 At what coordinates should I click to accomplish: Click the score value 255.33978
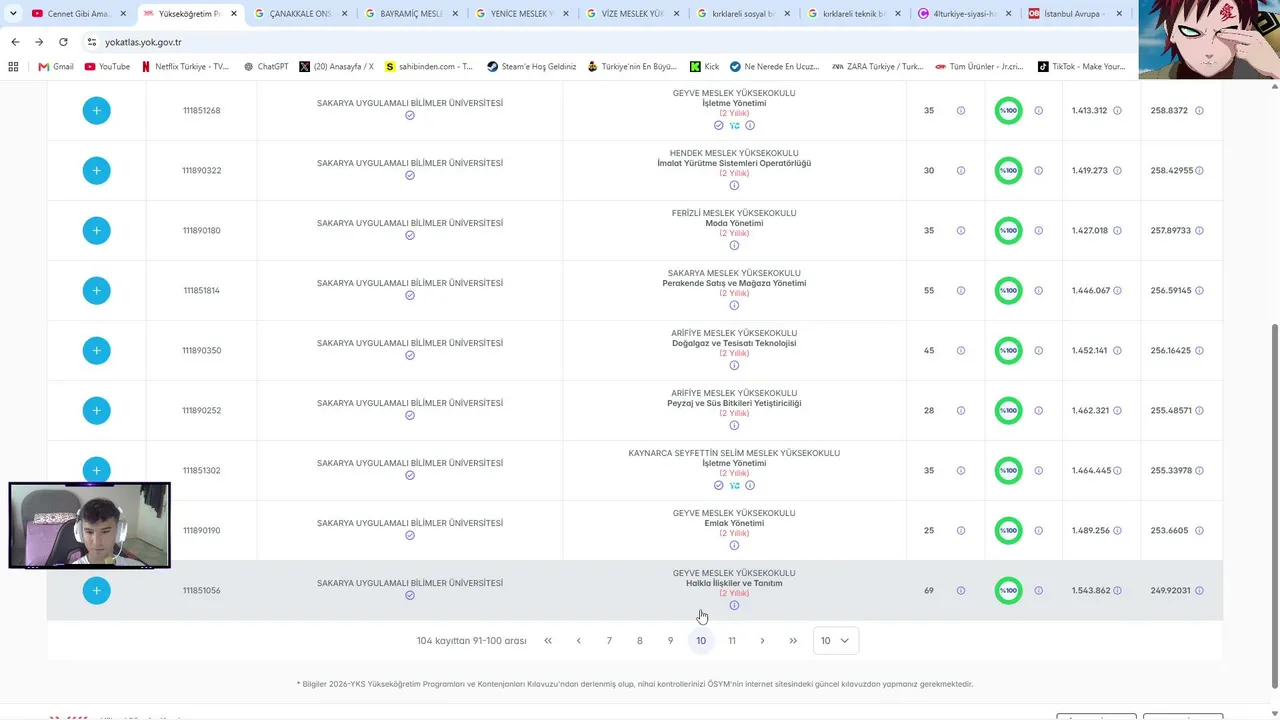[1171, 470]
